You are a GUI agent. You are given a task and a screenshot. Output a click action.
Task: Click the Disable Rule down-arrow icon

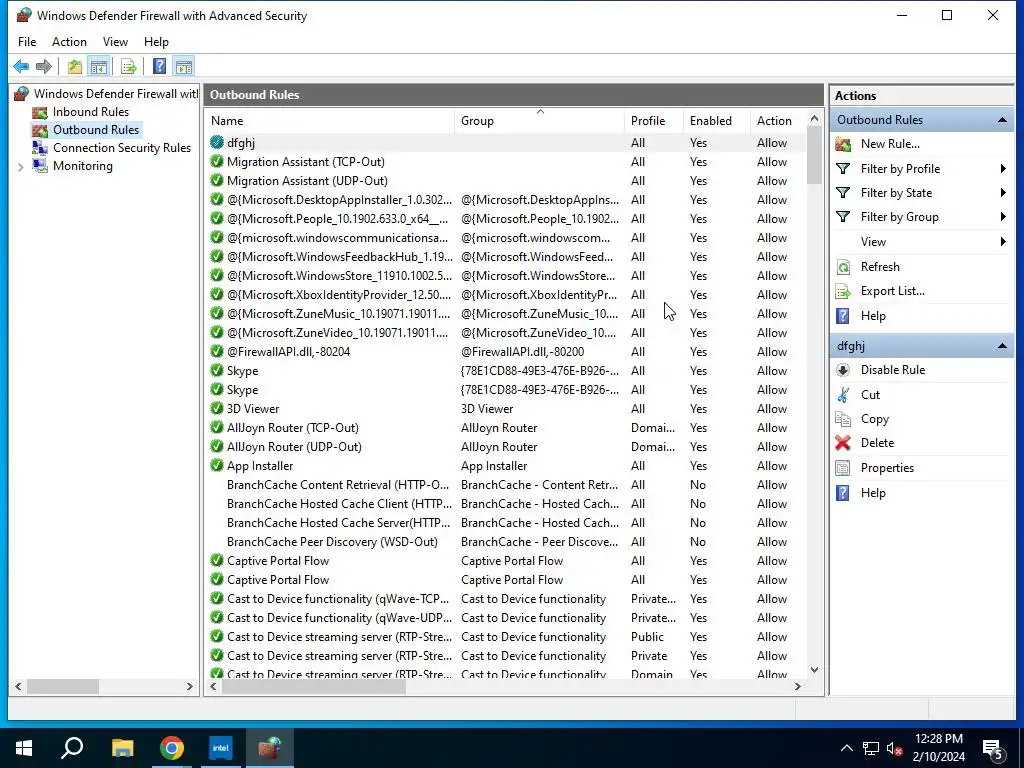coord(843,370)
